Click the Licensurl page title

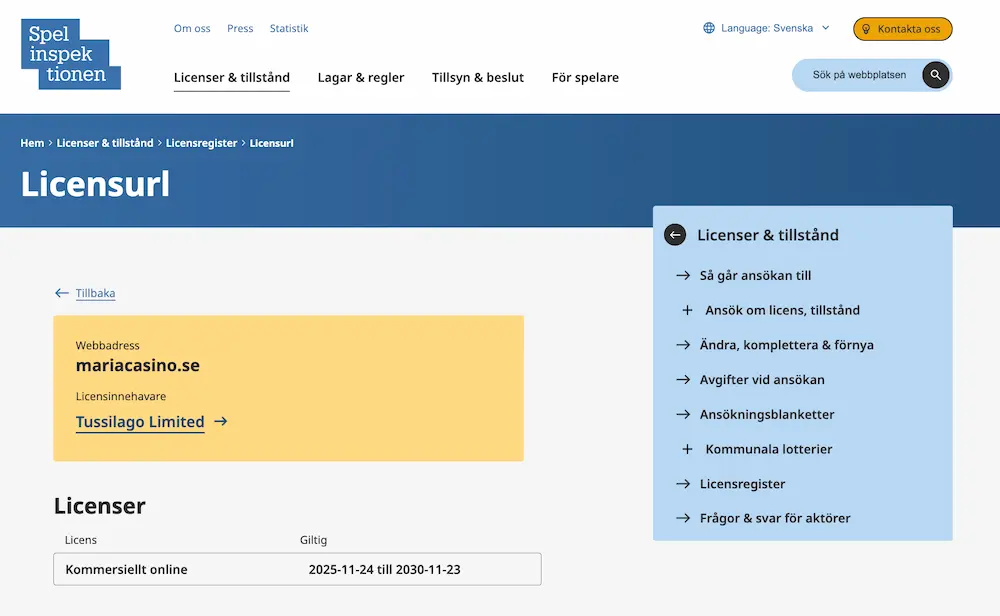(x=95, y=184)
